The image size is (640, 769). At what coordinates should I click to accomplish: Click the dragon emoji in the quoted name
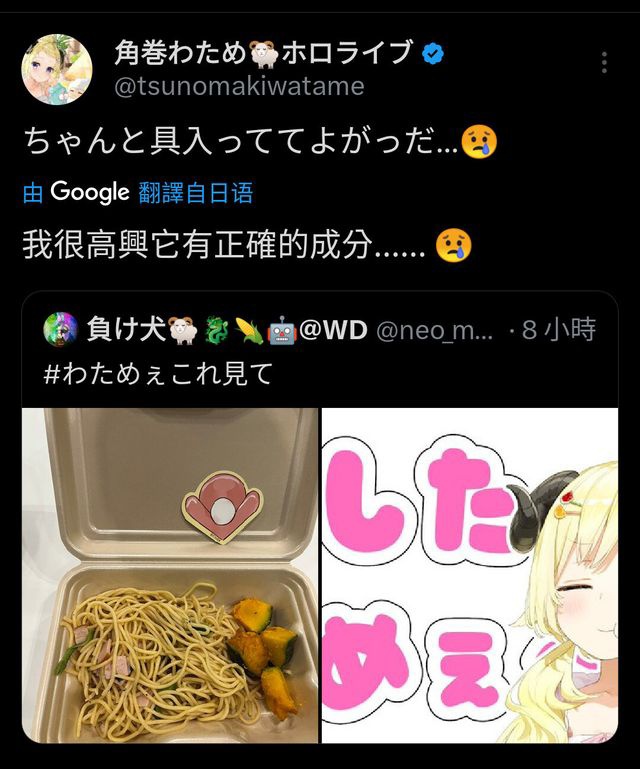click(x=216, y=330)
